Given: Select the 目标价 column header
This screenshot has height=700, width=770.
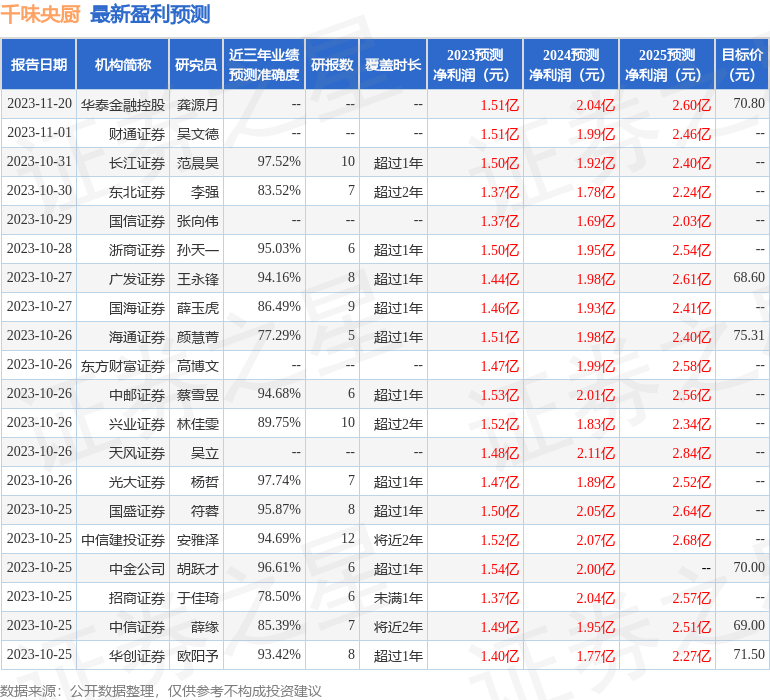Looking at the screenshot, I should 742,64.
